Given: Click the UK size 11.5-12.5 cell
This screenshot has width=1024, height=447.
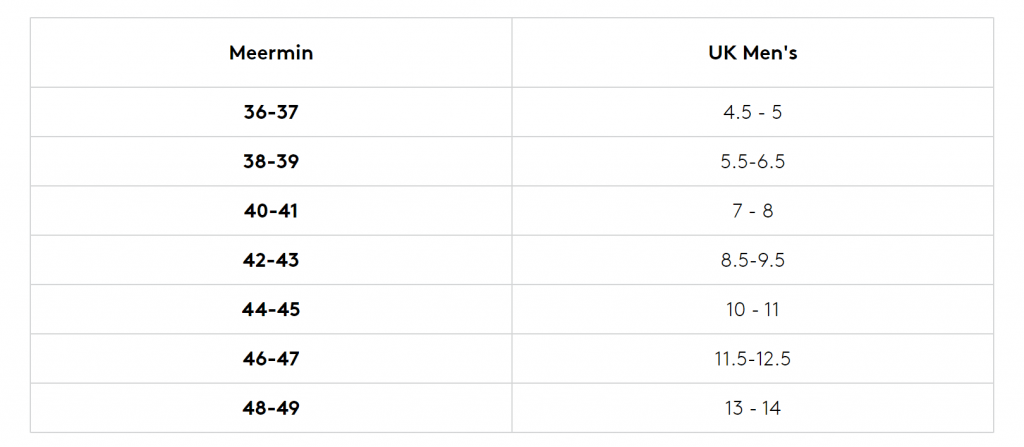Looking at the screenshot, I should 752,359.
